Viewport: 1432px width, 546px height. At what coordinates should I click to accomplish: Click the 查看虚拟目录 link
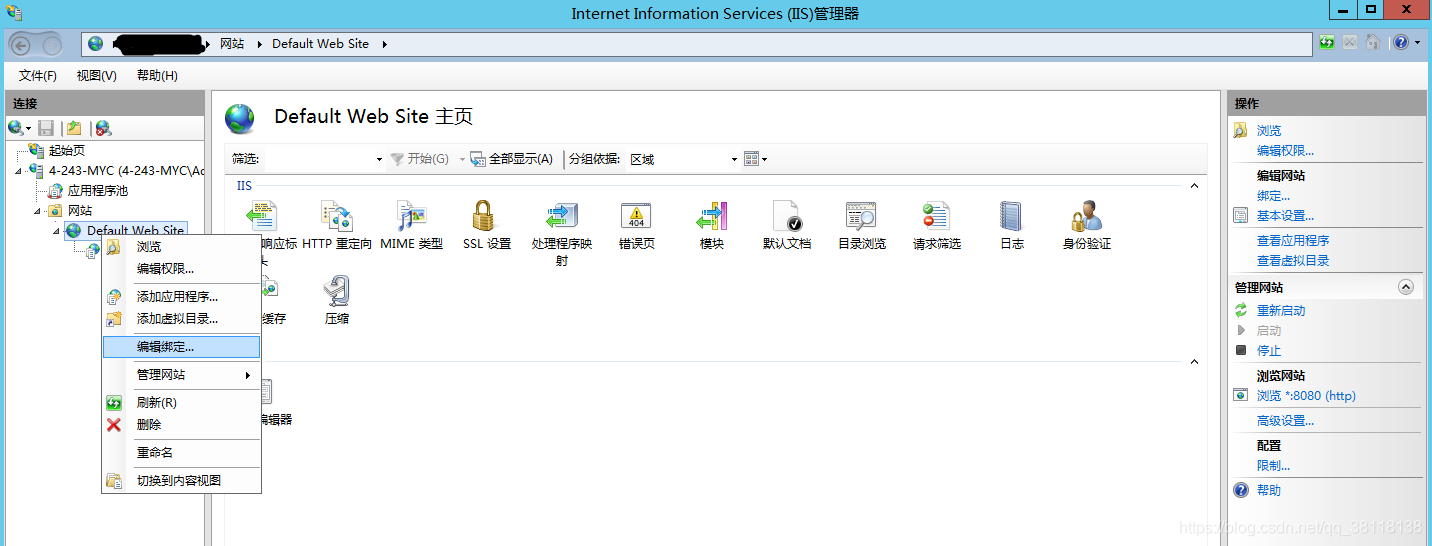click(1293, 261)
